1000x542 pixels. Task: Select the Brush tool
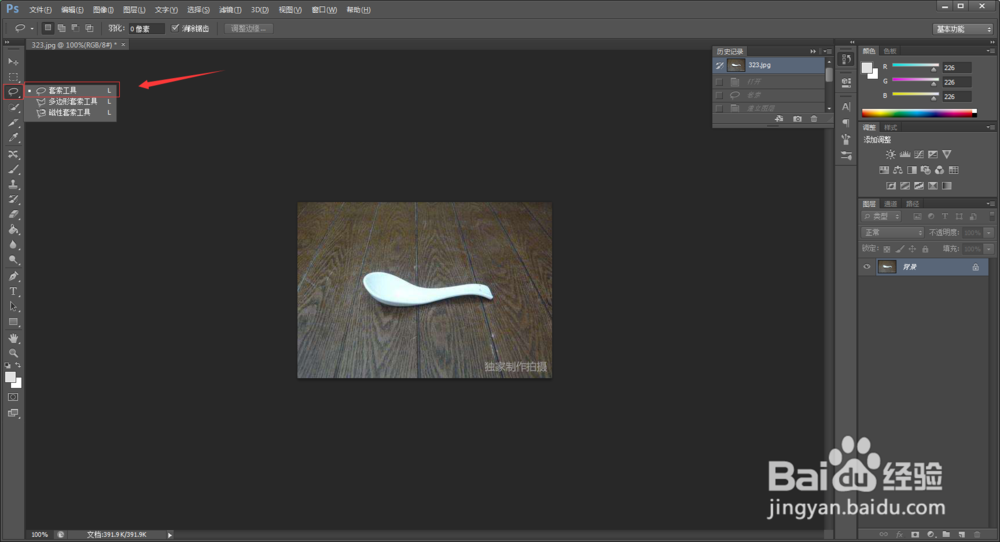[x=13, y=170]
